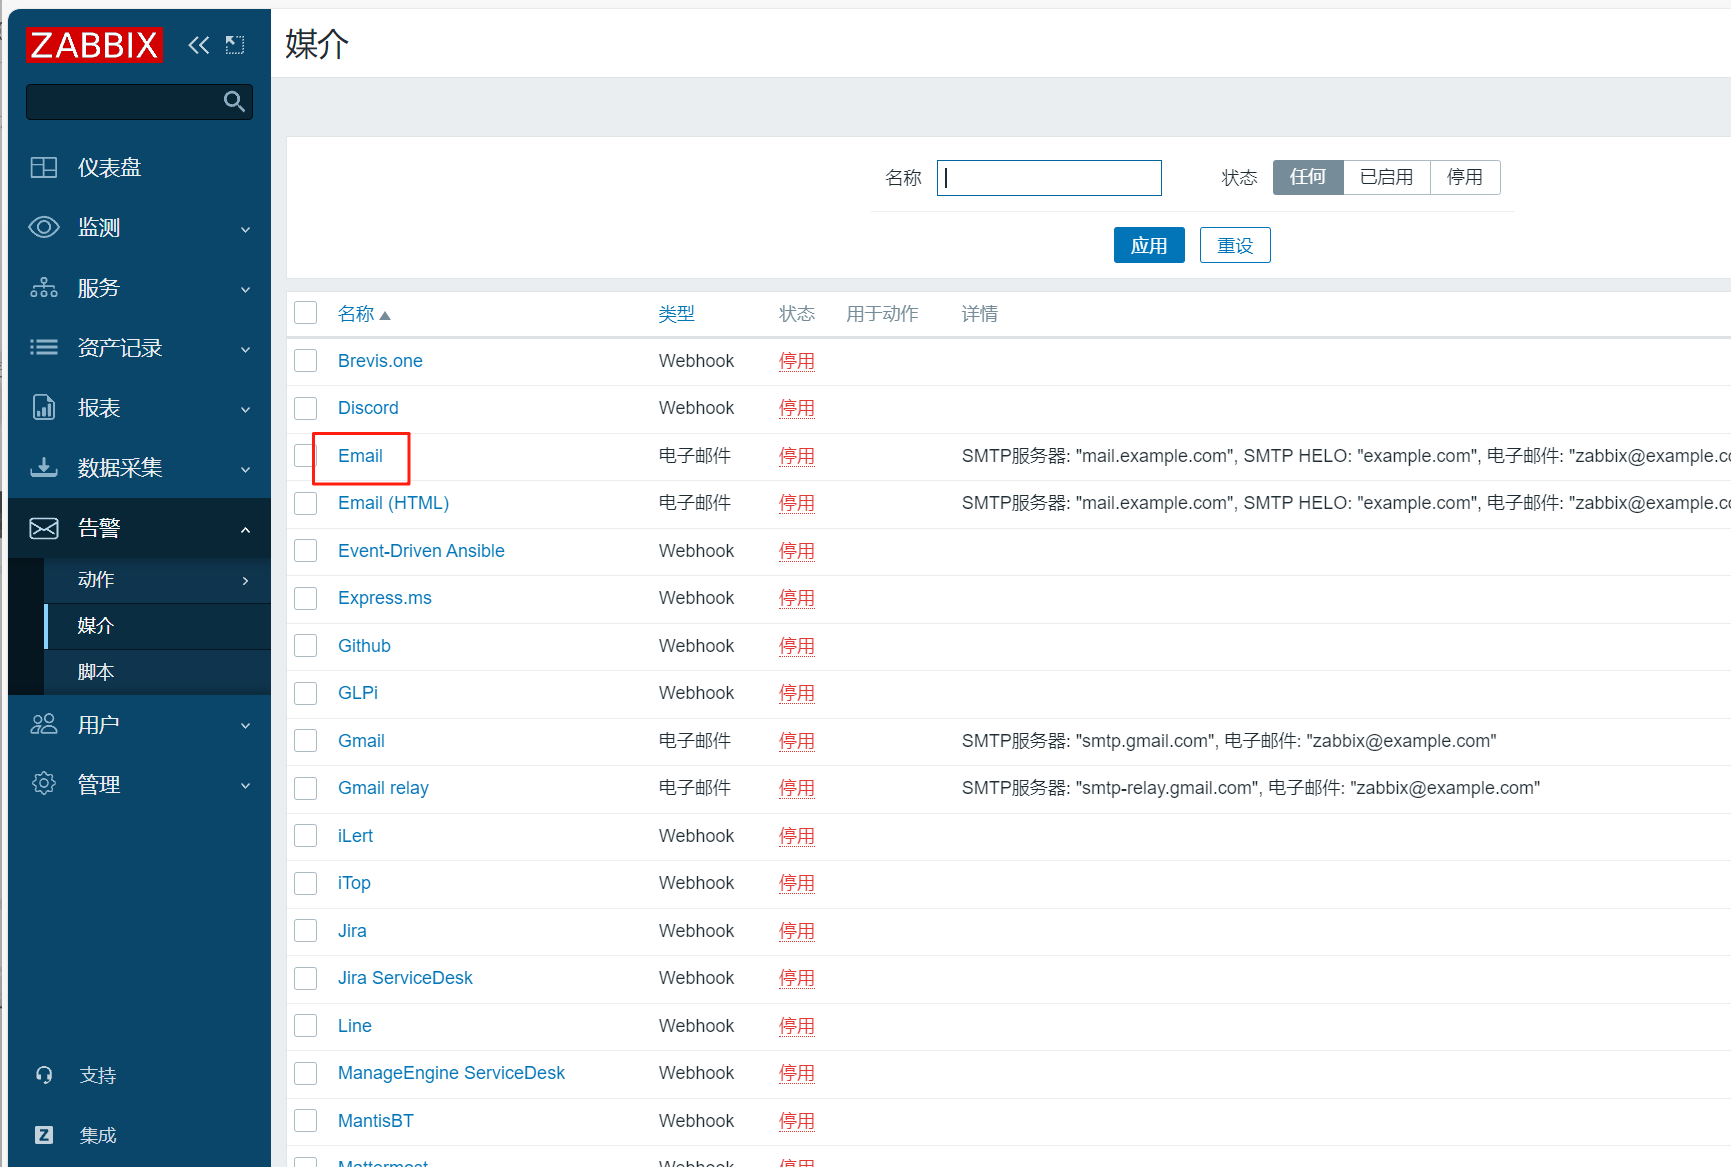
Task: Check the Jira ServiceDesk row checkbox
Action: coord(306,978)
